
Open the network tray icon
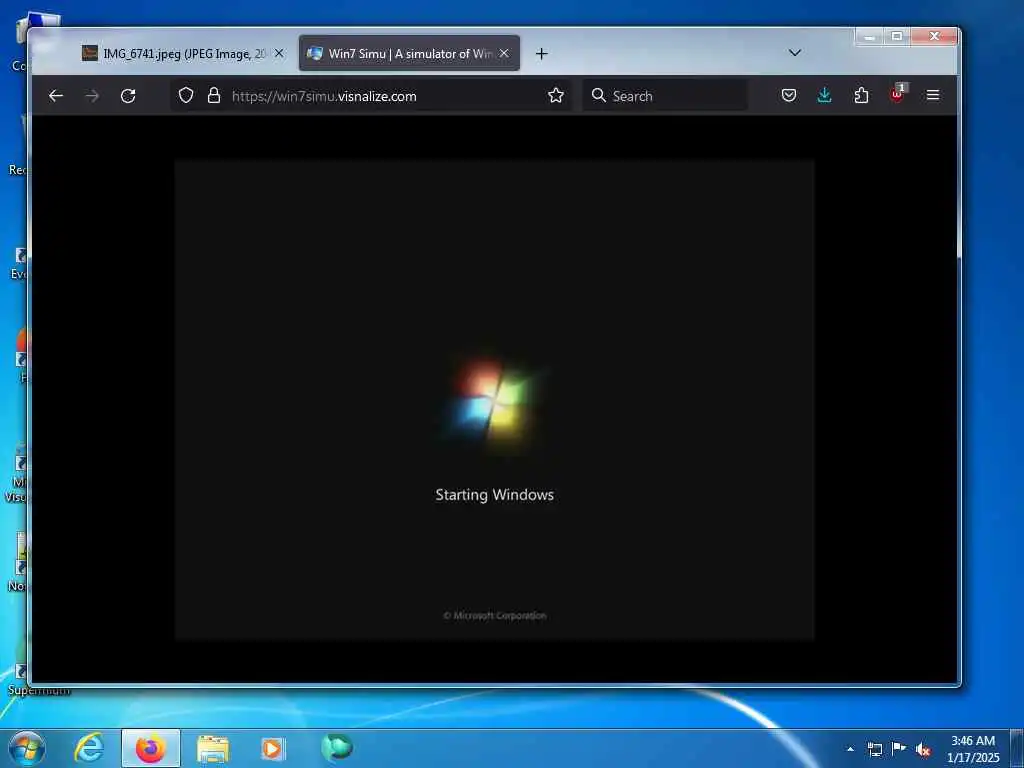click(874, 749)
